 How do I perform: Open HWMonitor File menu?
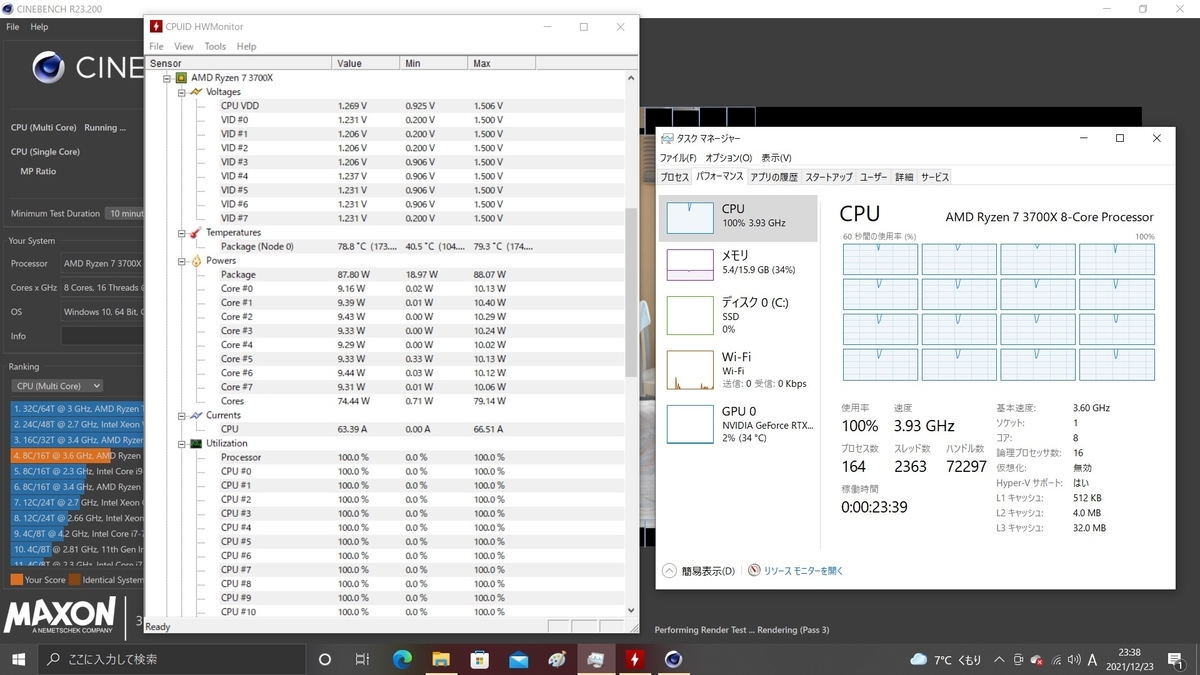point(156,46)
